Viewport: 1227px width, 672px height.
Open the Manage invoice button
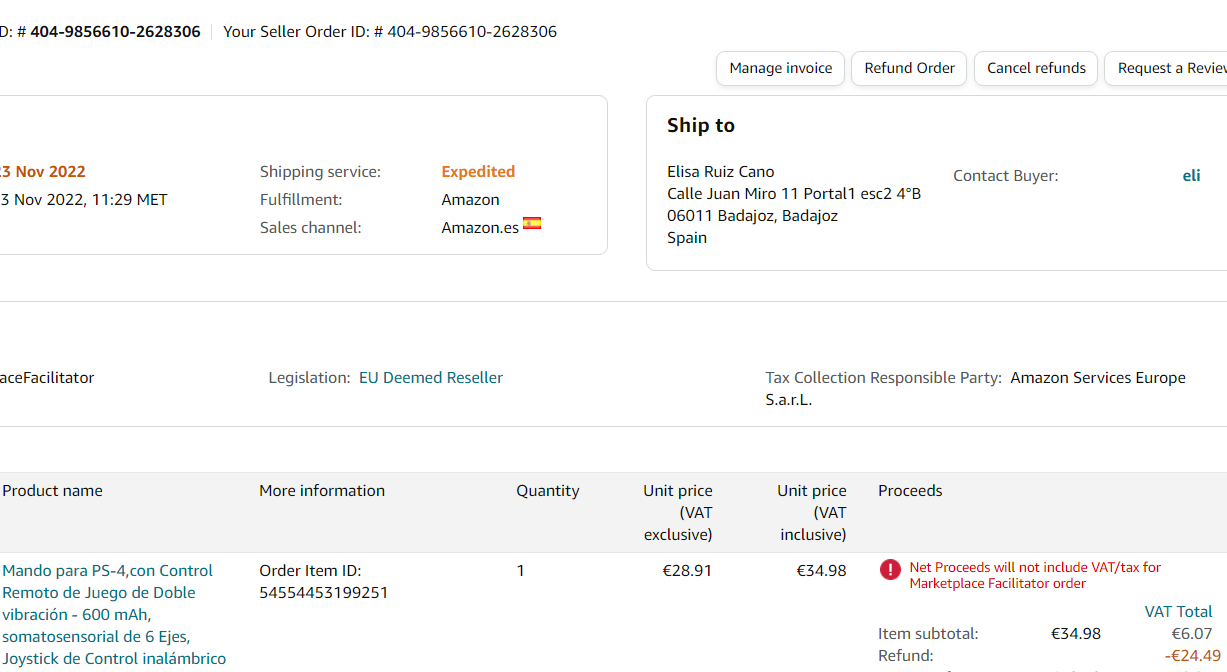click(x=780, y=68)
